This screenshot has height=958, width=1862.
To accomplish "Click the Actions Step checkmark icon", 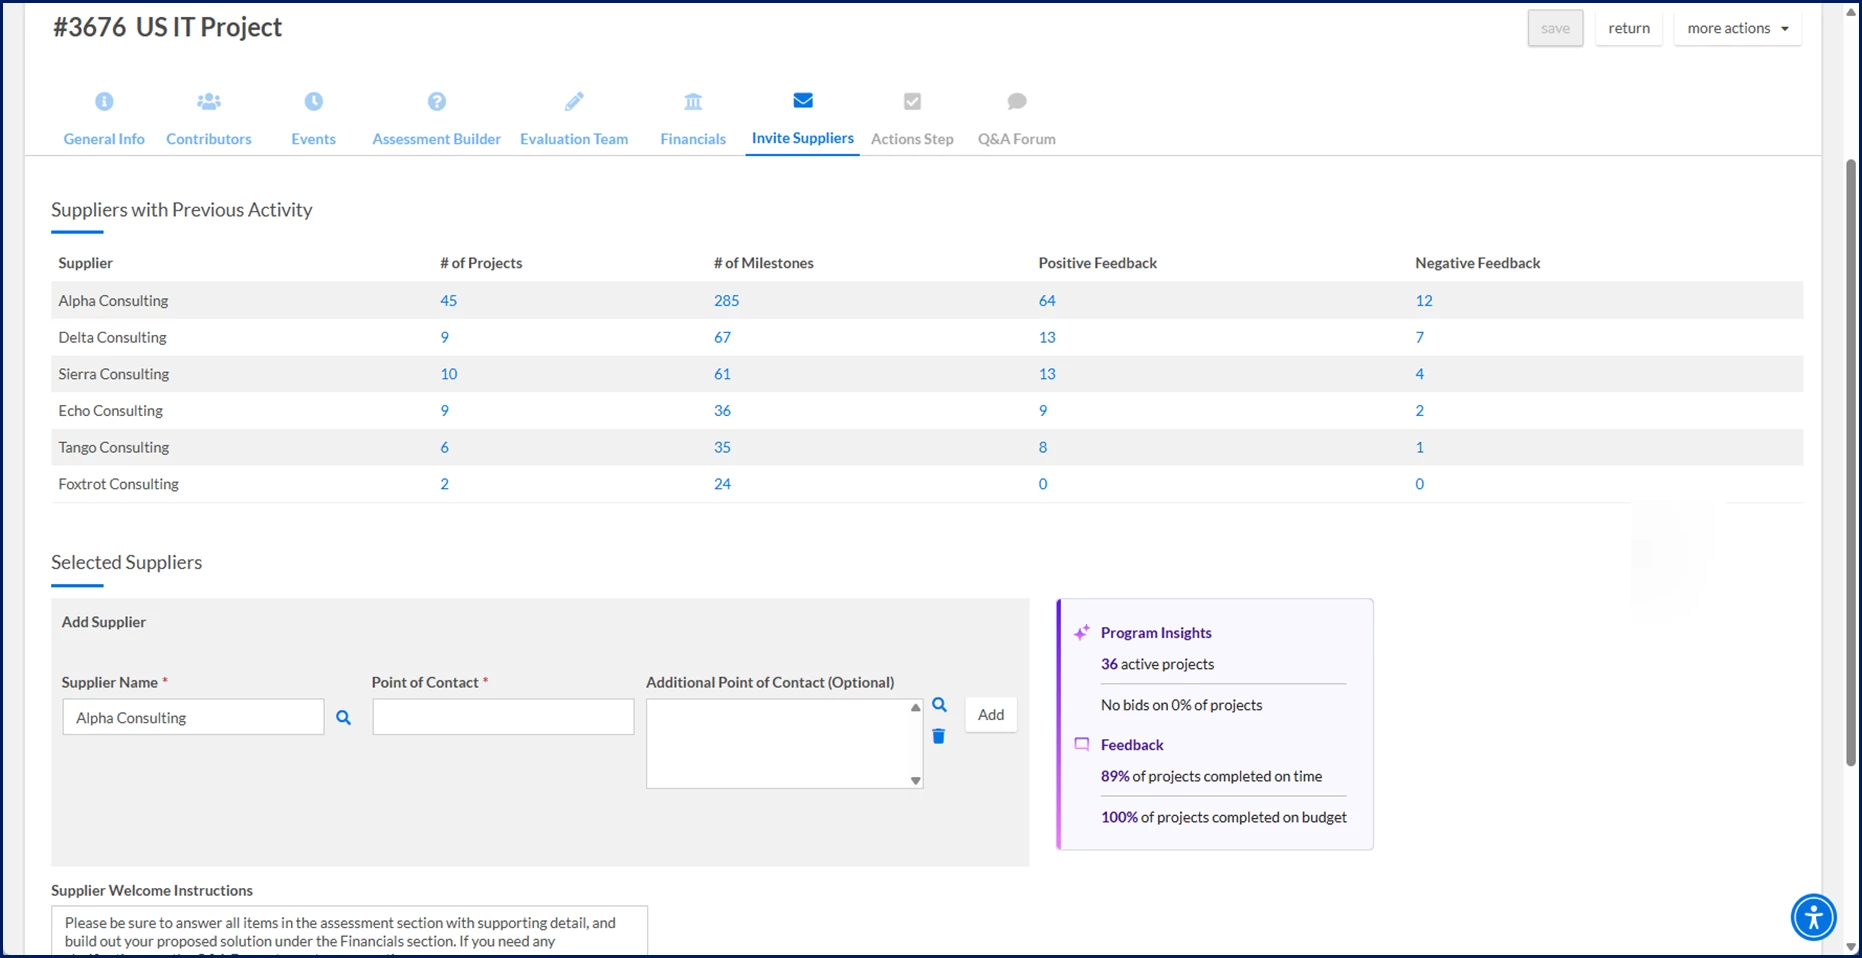I will pyautogui.click(x=912, y=101).
